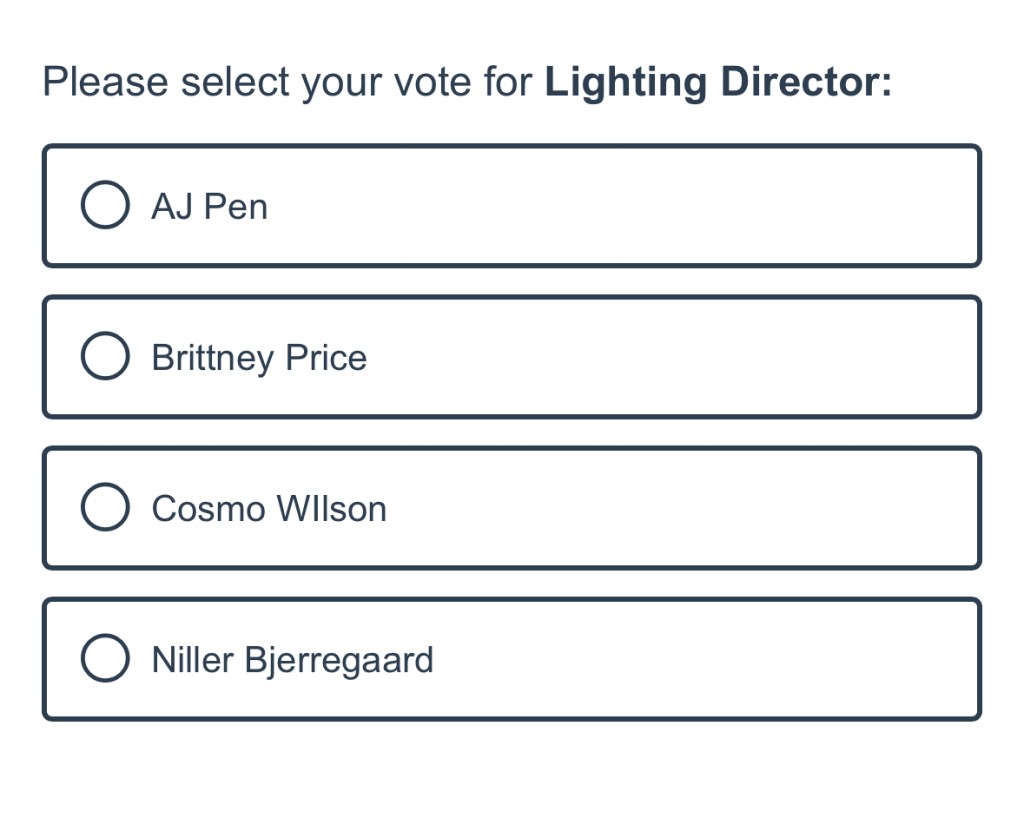Select the Niller Bjerregaard radio button
The image size is (1024, 825).
[105, 658]
